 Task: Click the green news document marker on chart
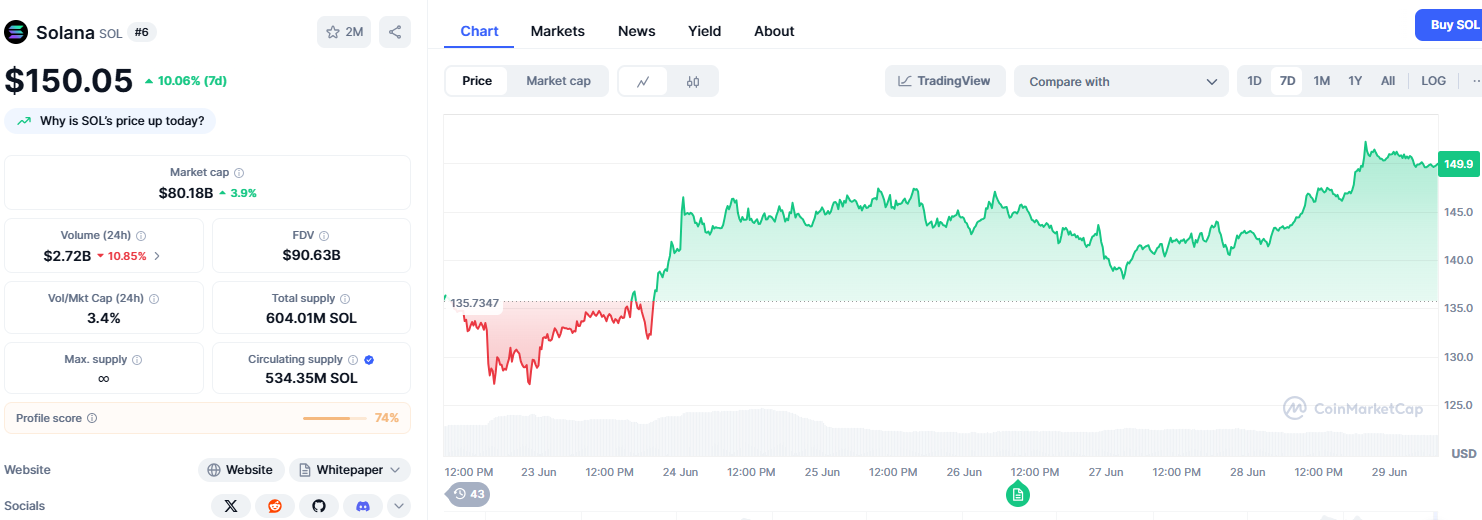(x=1018, y=494)
